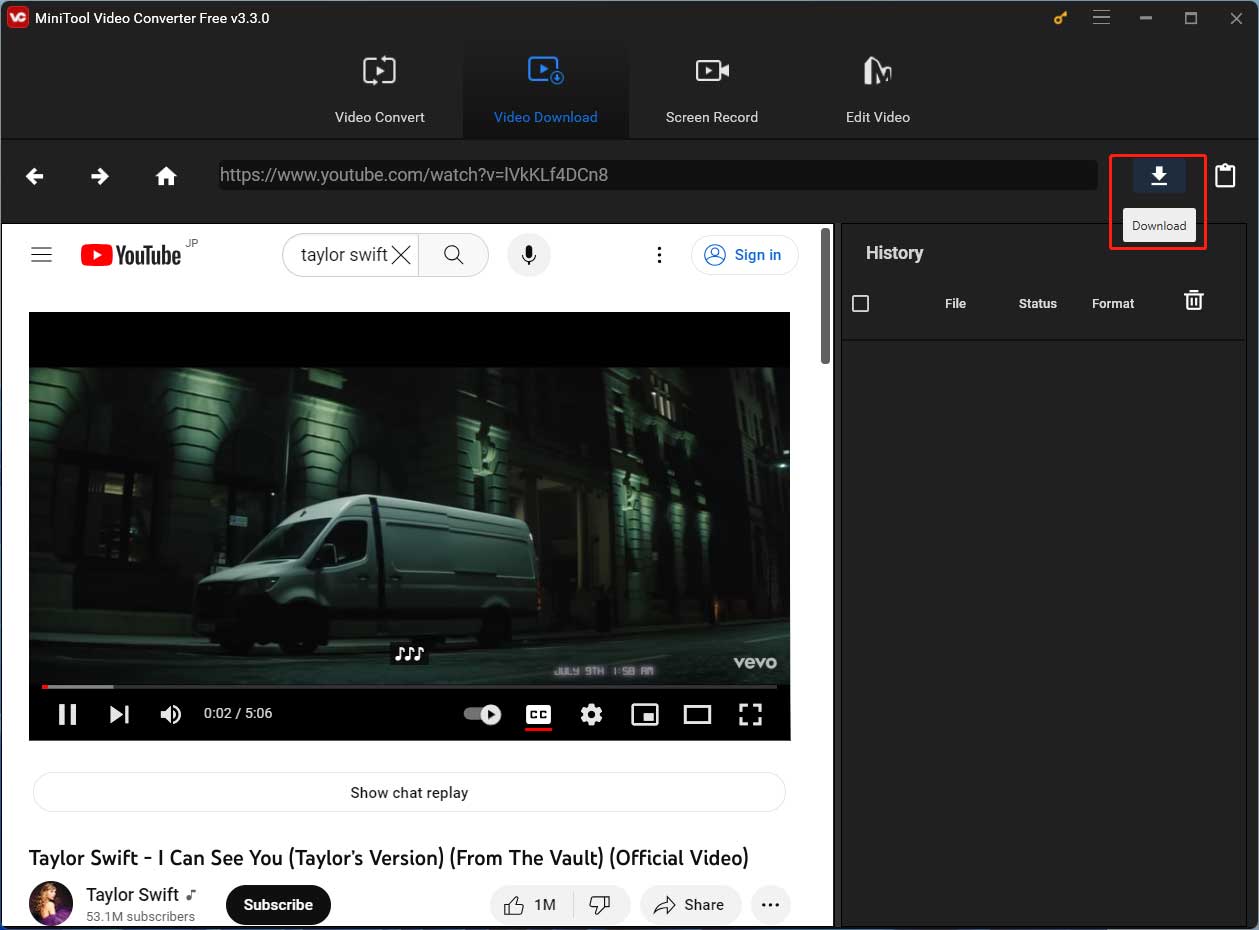The height and width of the screenshot is (930, 1259).
Task: Open the Screen Record tool
Action: coord(711,90)
